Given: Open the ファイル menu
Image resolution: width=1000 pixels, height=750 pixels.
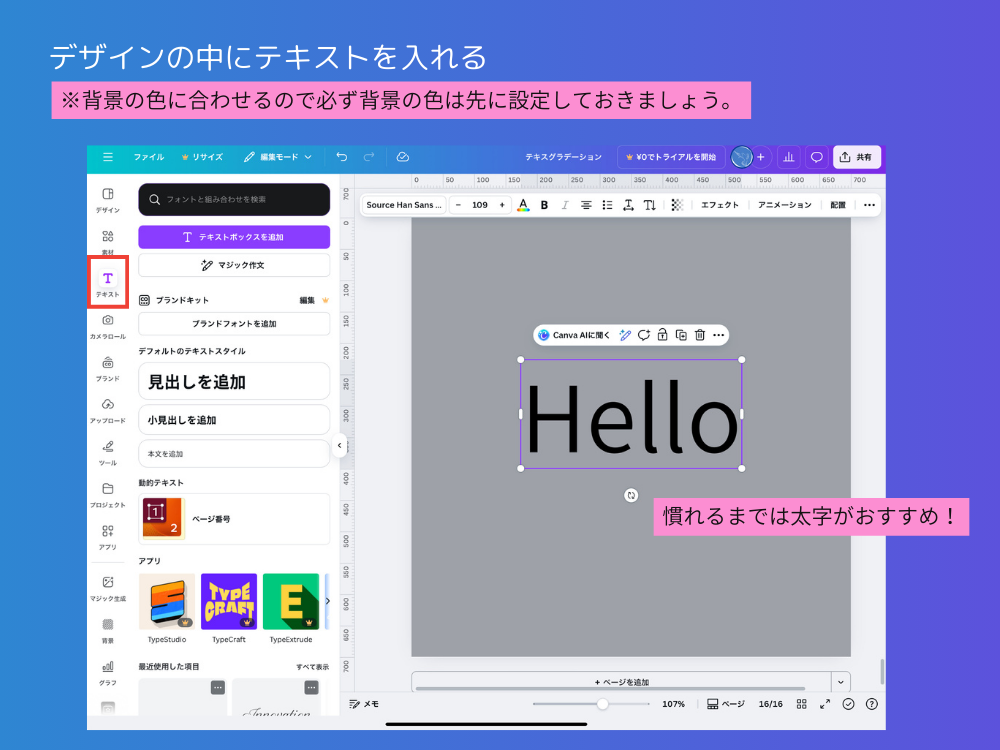Looking at the screenshot, I should (151, 157).
